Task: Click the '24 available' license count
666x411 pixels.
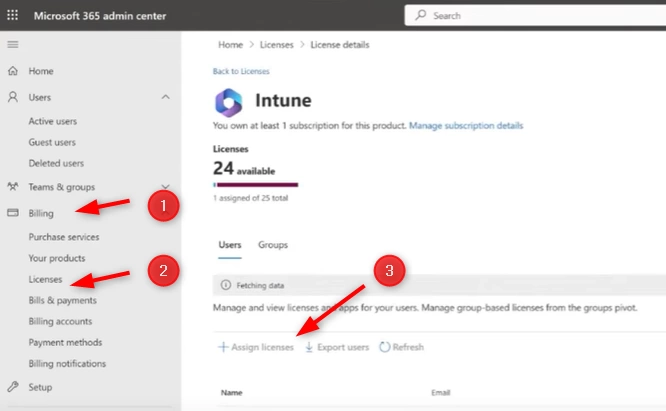Action: pos(244,169)
